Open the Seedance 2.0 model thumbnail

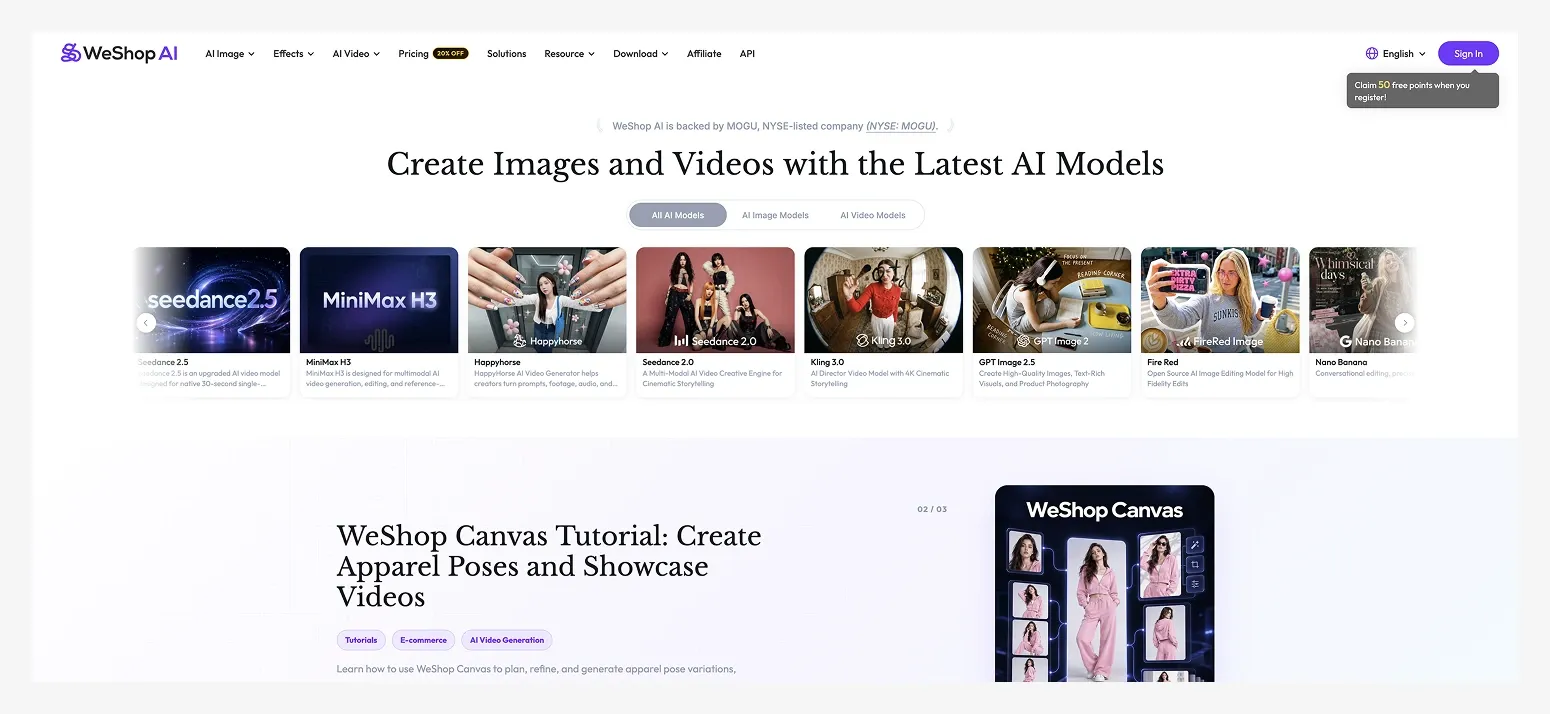(715, 300)
